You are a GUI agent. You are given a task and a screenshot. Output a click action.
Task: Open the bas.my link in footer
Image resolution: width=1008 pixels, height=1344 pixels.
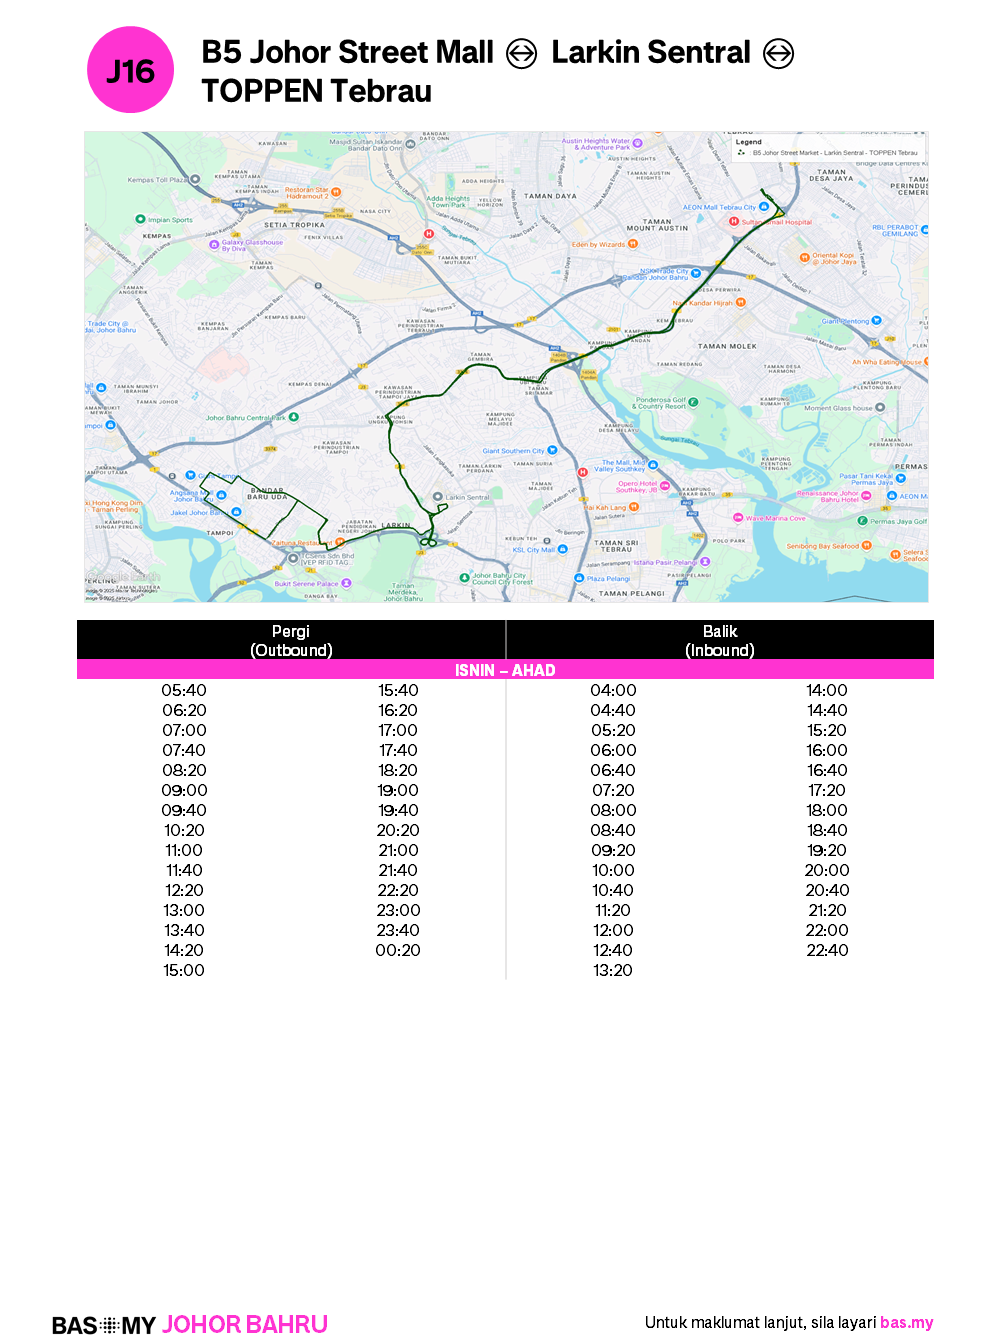click(906, 1322)
